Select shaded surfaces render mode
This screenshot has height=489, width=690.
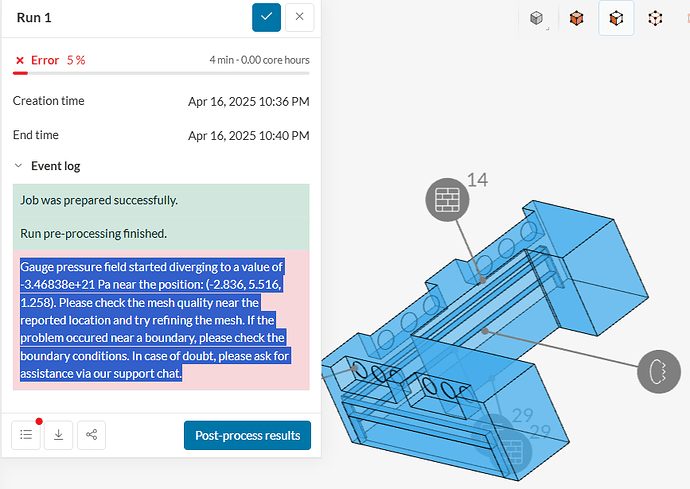(576, 18)
